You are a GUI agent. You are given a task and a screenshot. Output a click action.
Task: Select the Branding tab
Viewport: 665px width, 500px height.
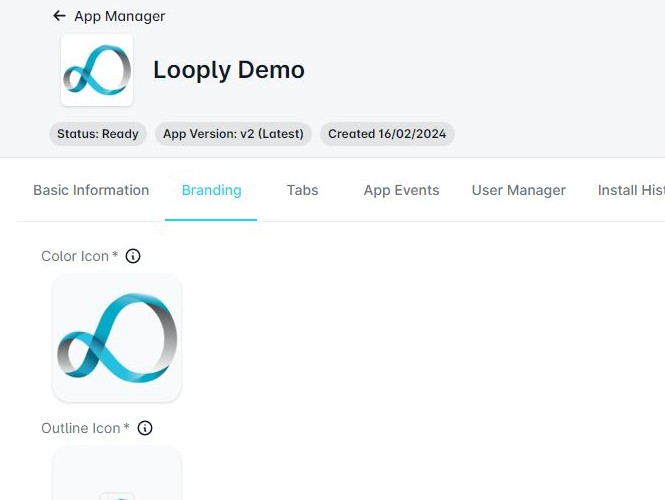[211, 190]
